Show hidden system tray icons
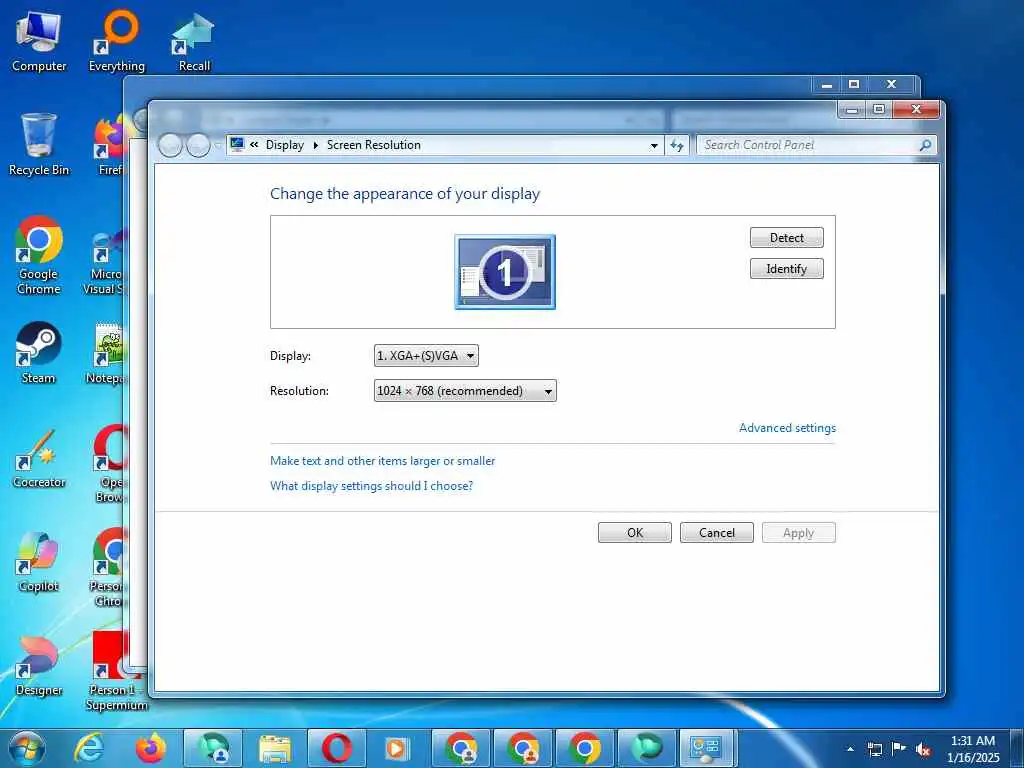 (x=850, y=749)
